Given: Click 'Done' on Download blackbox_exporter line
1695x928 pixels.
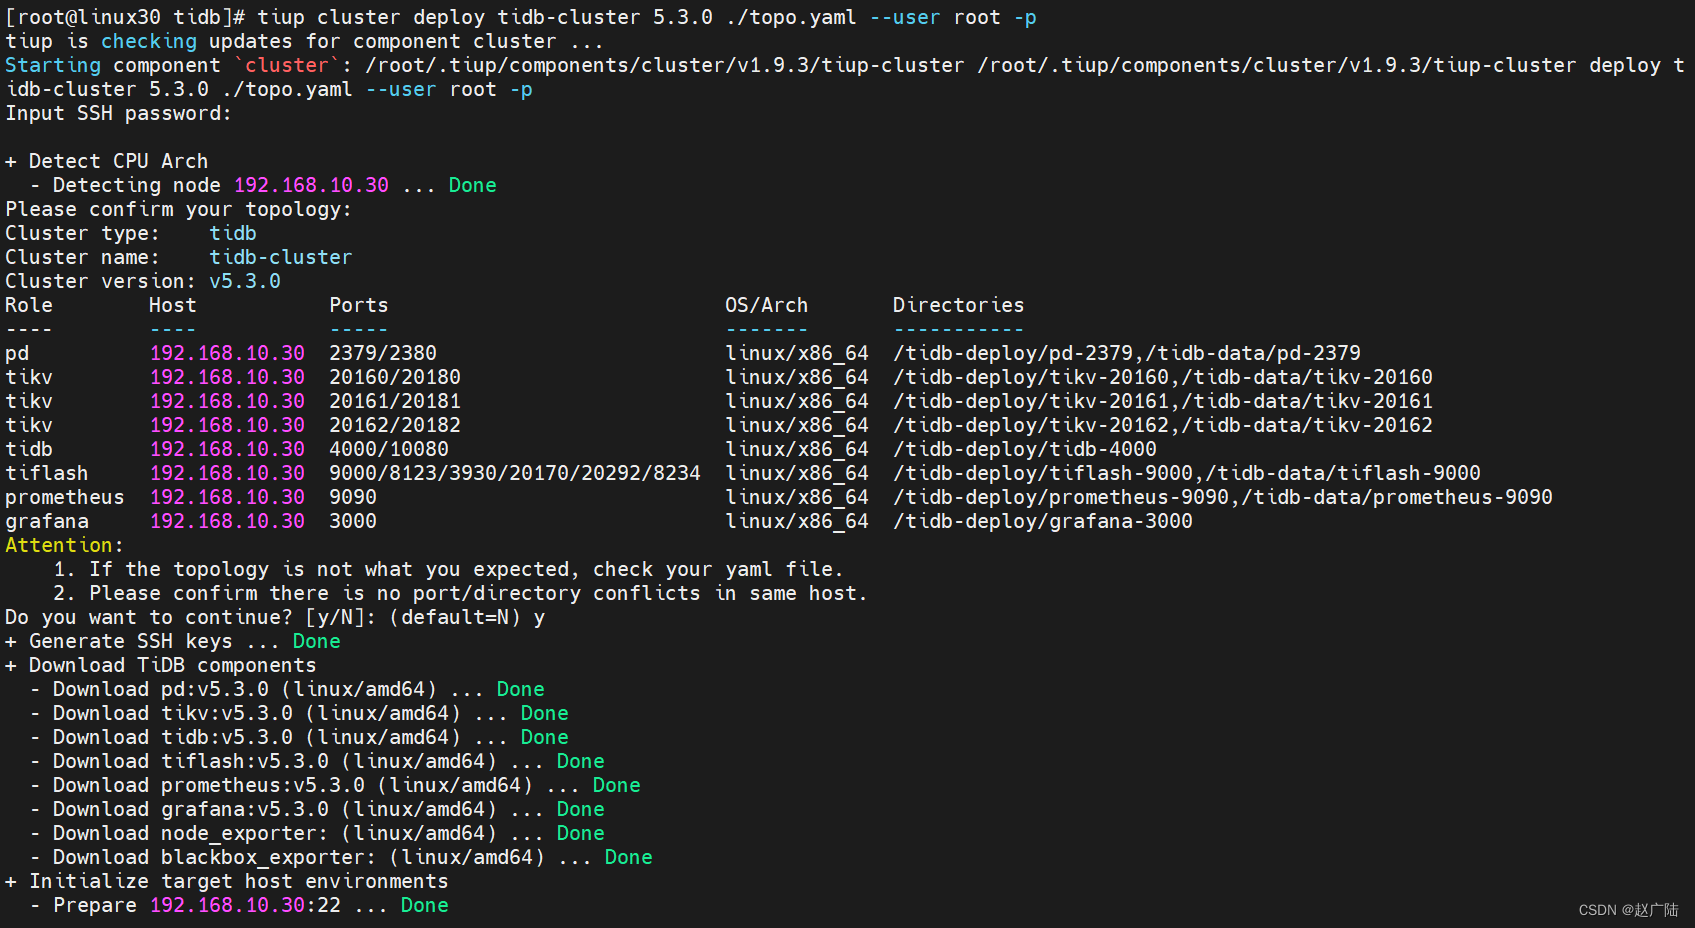Looking at the screenshot, I should click(629, 857).
